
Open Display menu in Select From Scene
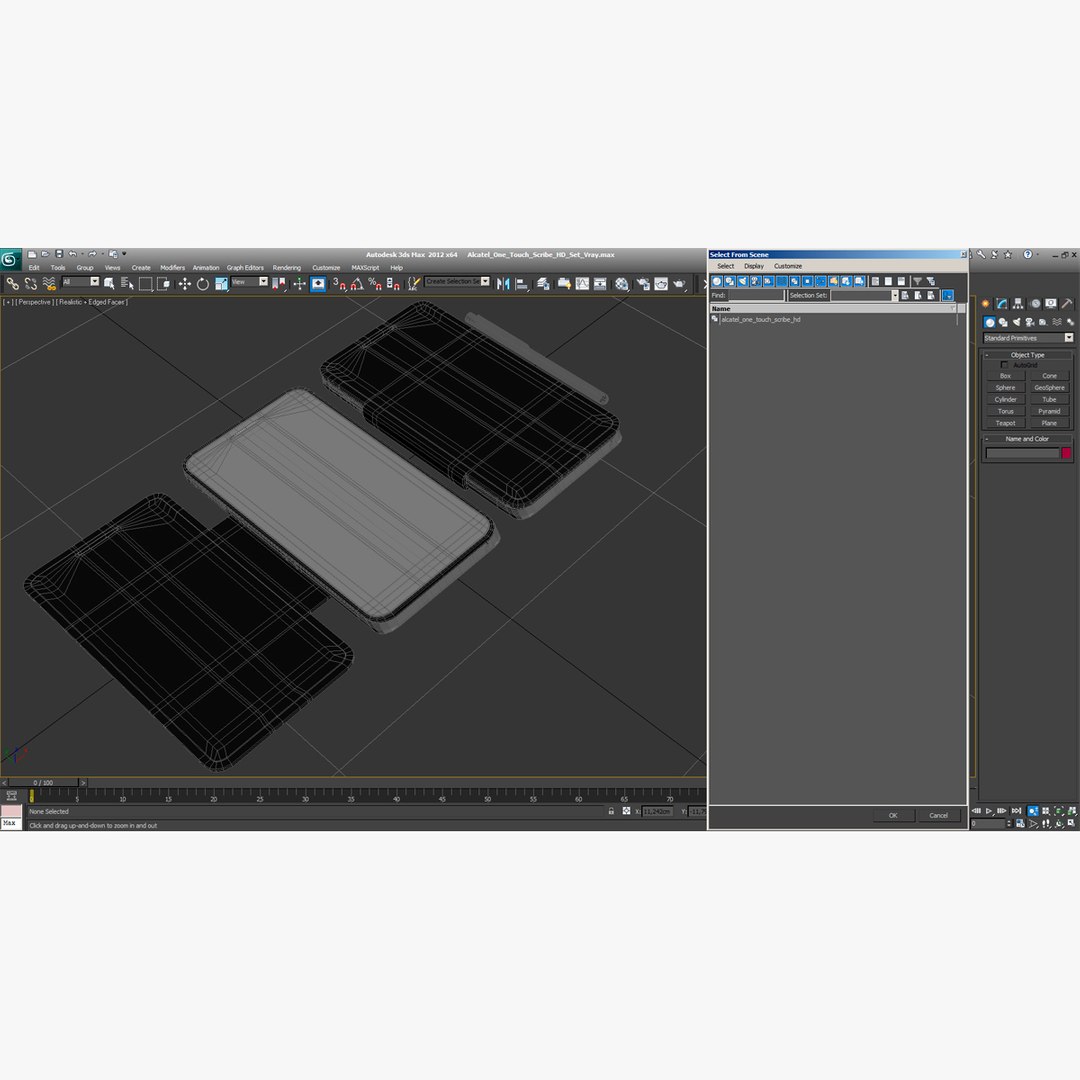(x=754, y=266)
